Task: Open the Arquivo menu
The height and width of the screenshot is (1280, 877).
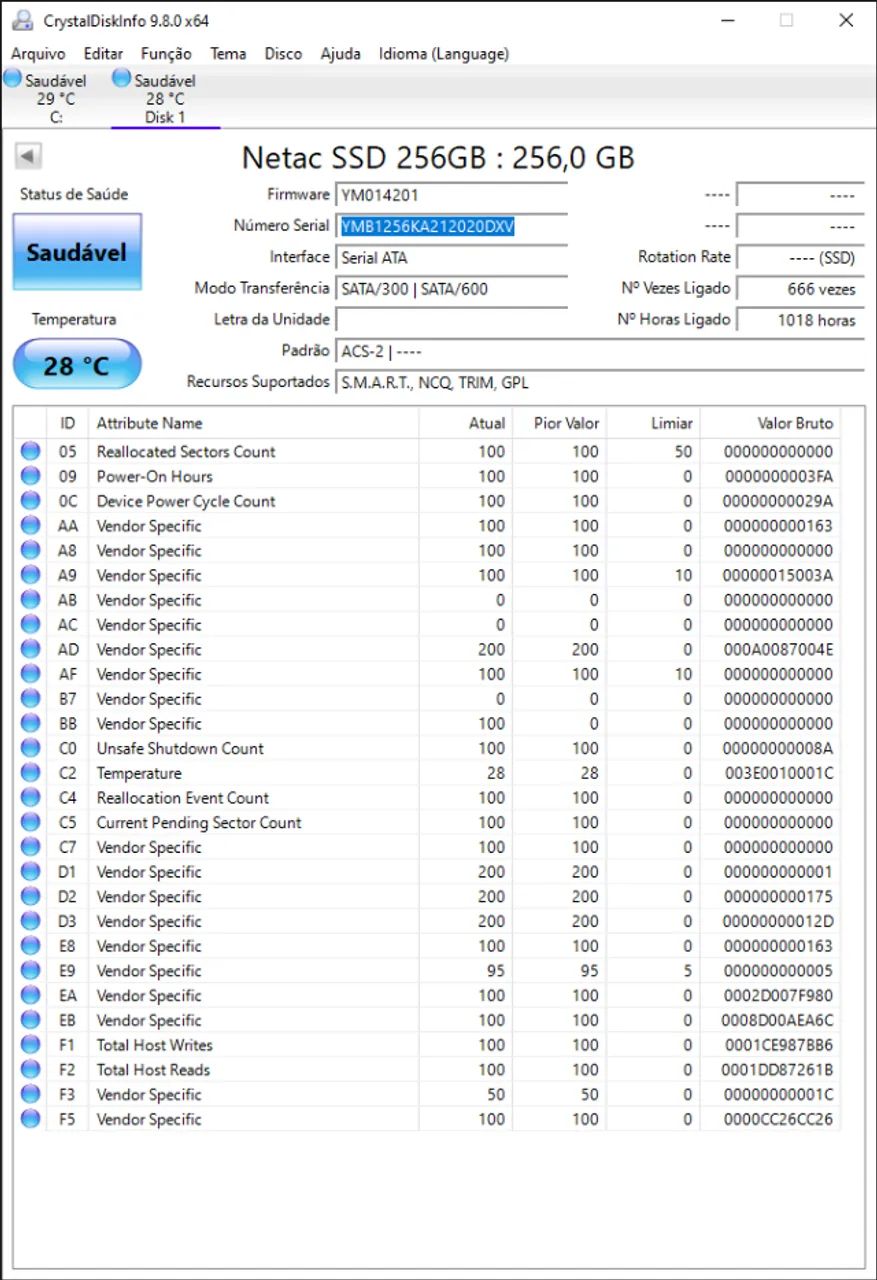Action: pyautogui.click(x=38, y=54)
